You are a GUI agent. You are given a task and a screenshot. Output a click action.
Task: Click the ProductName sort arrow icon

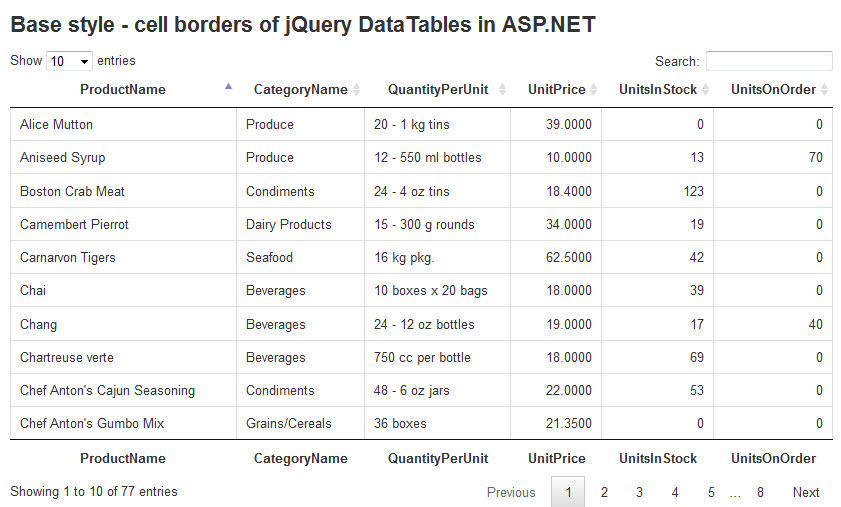(228, 86)
